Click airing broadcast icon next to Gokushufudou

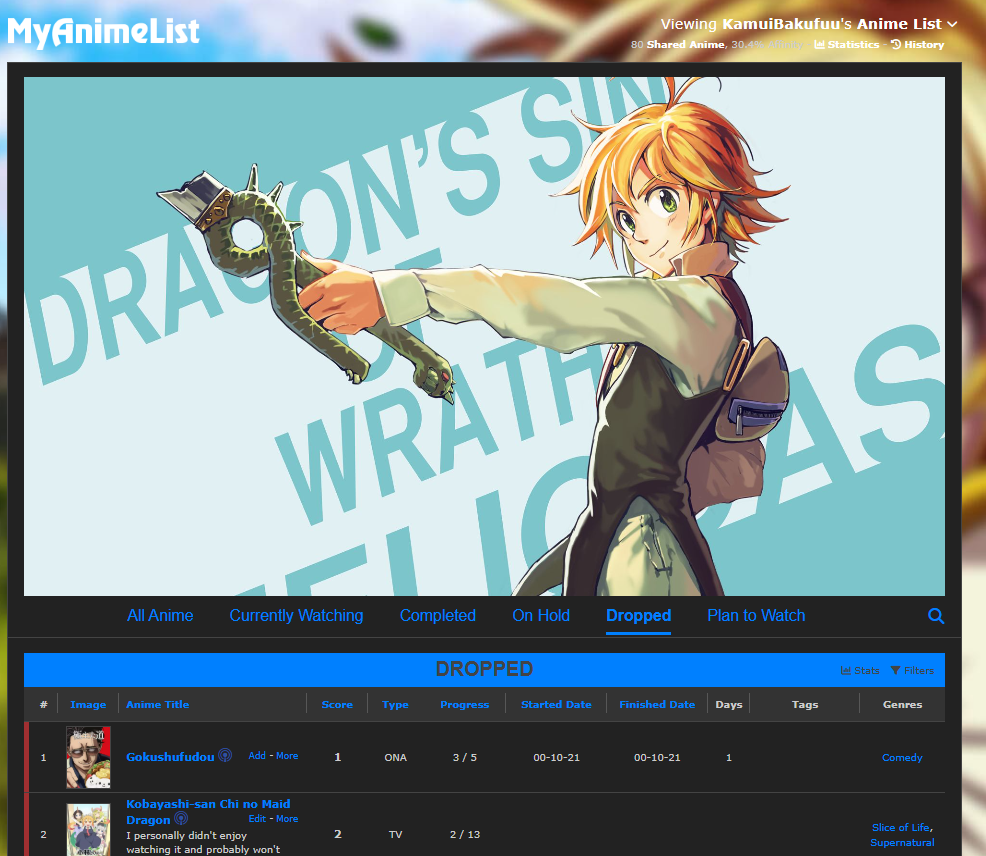(225, 755)
